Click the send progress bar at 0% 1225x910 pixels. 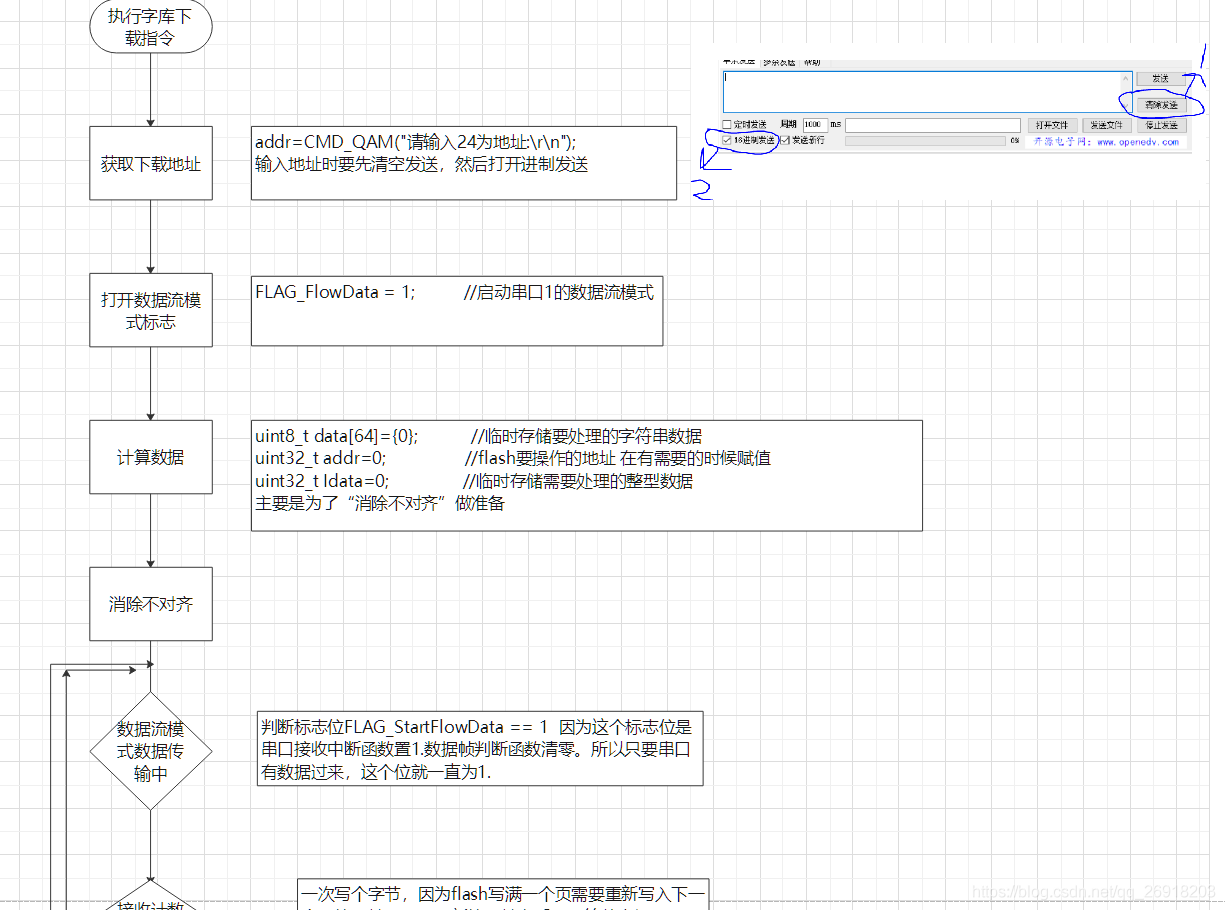click(925, 141)
